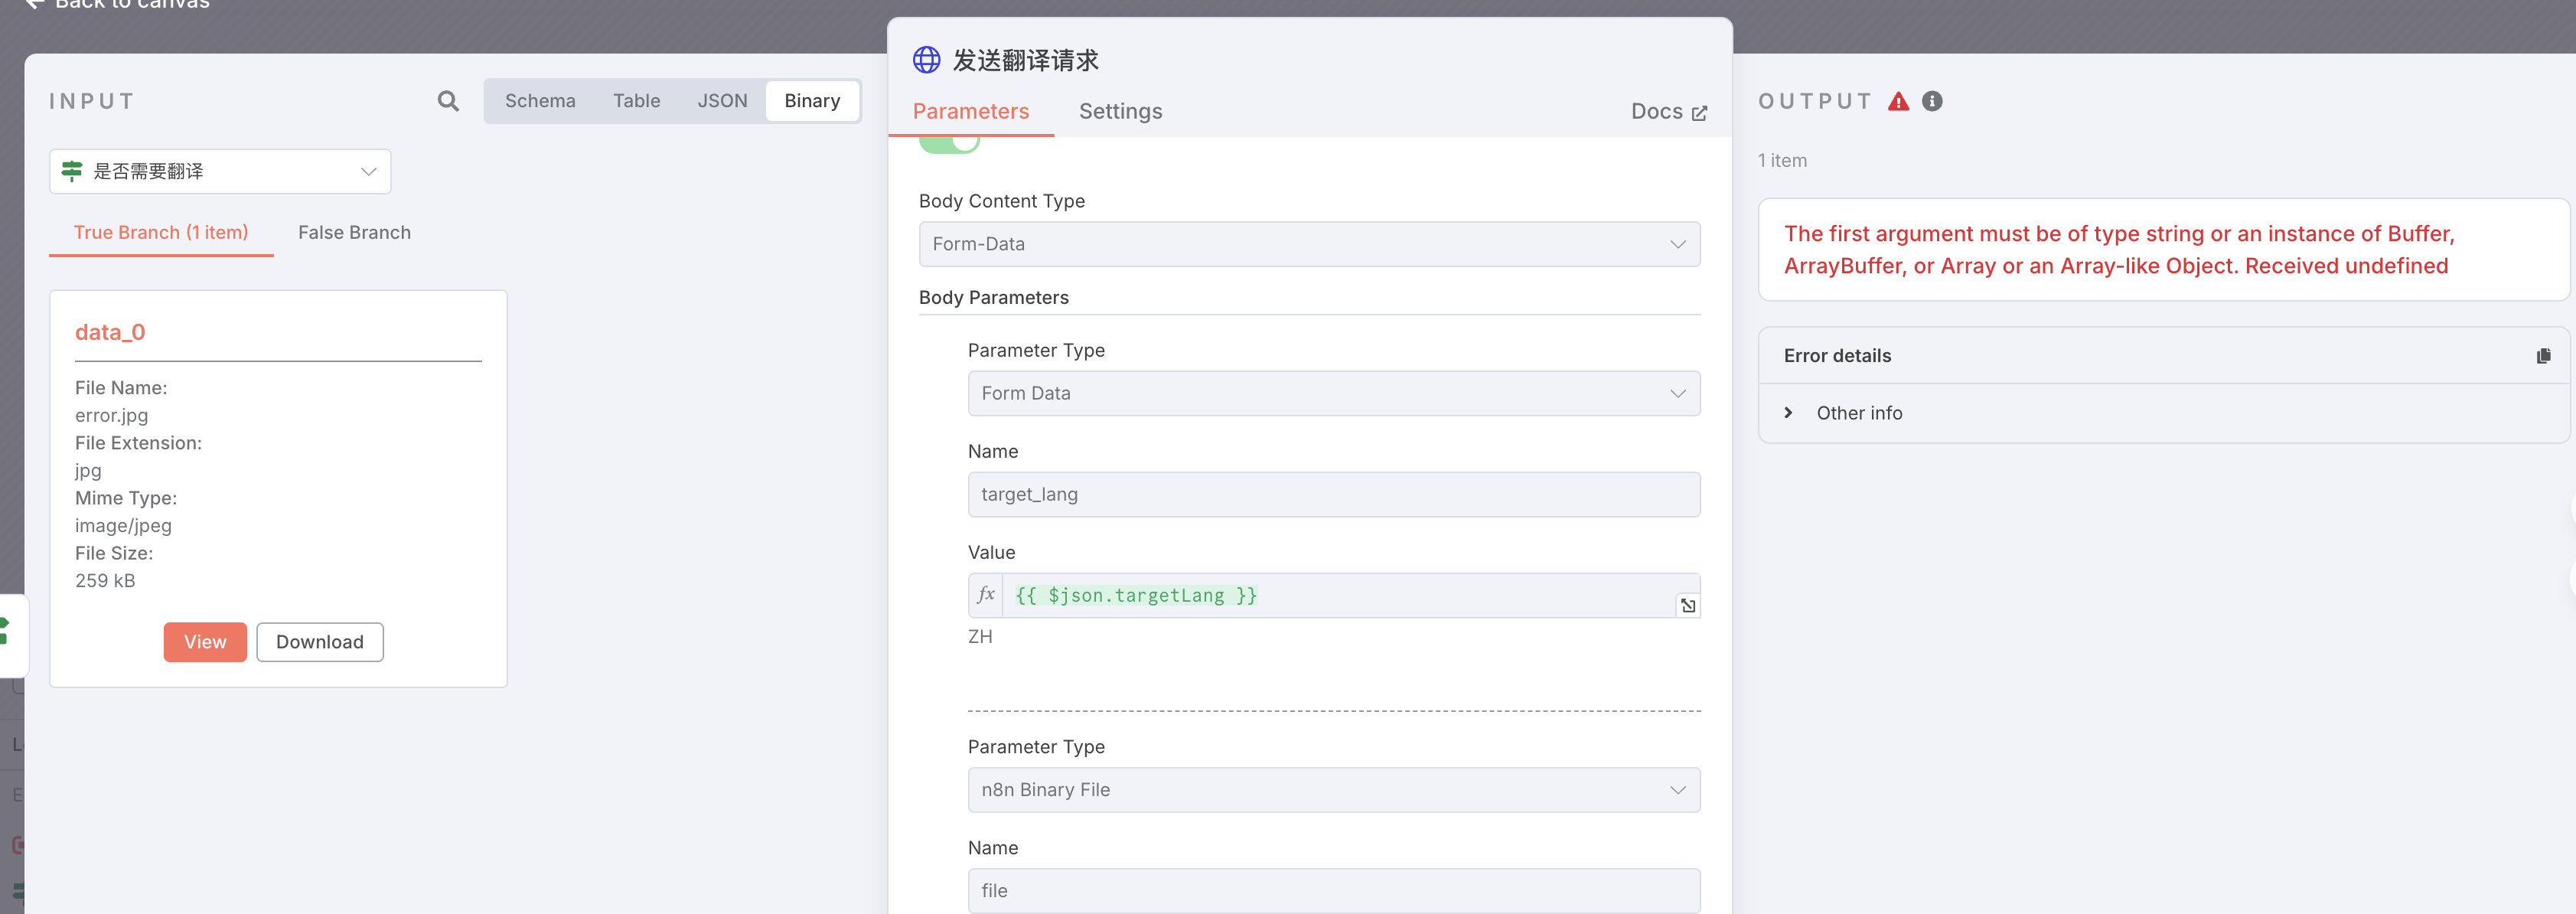Viewport: 2576px width, 914px height.
Task: Click the red error message text
Action: coord(2118,250)
